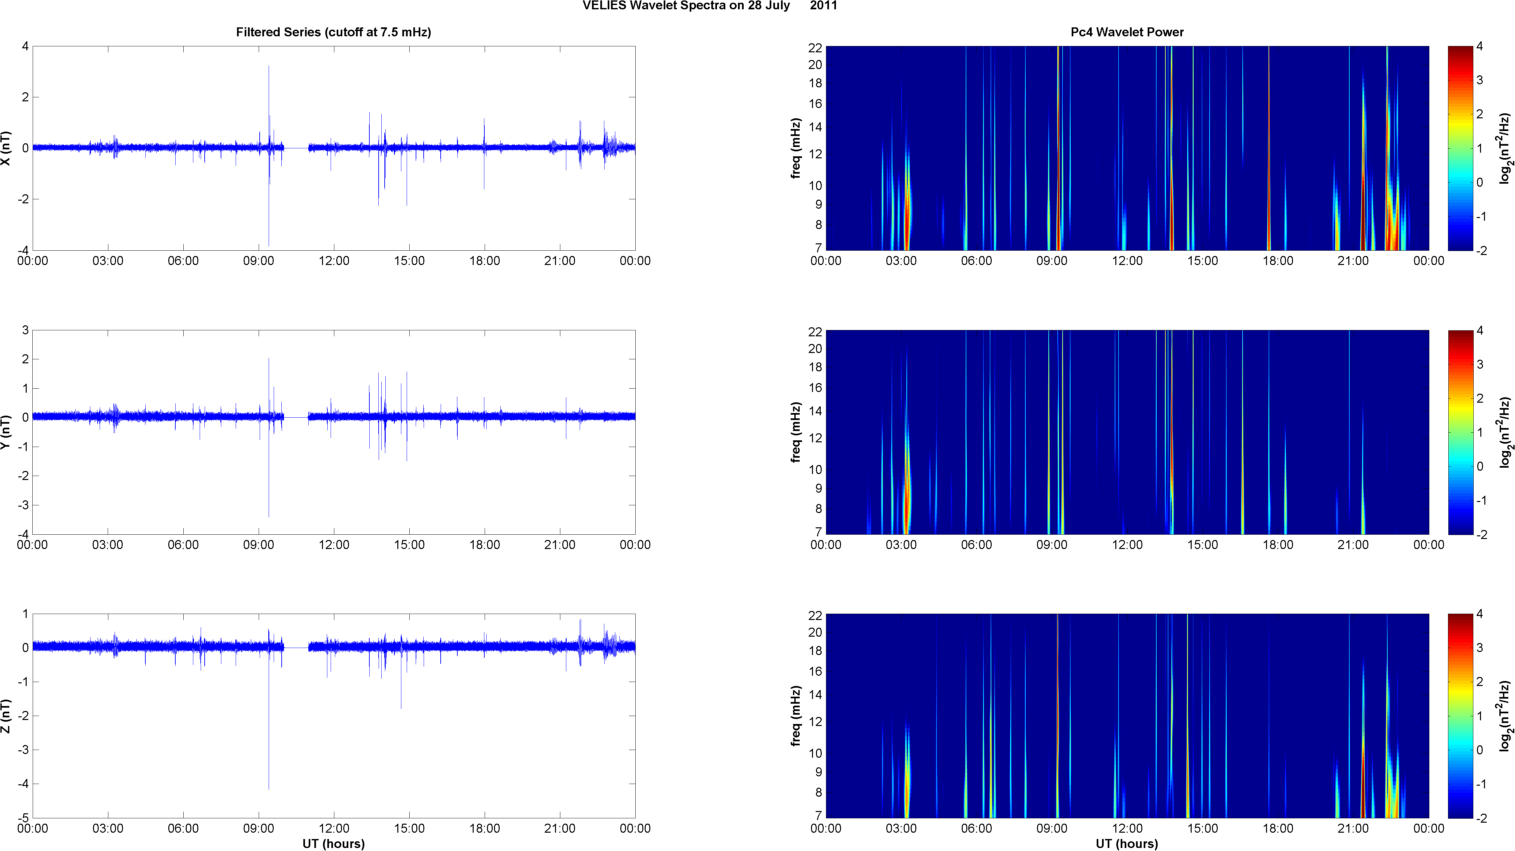Image resolution: width=1515 pixels, height=851 pixels.
Task: Click the Pc4 Wavelet Power heading
Action: [x=1127, y=32]
